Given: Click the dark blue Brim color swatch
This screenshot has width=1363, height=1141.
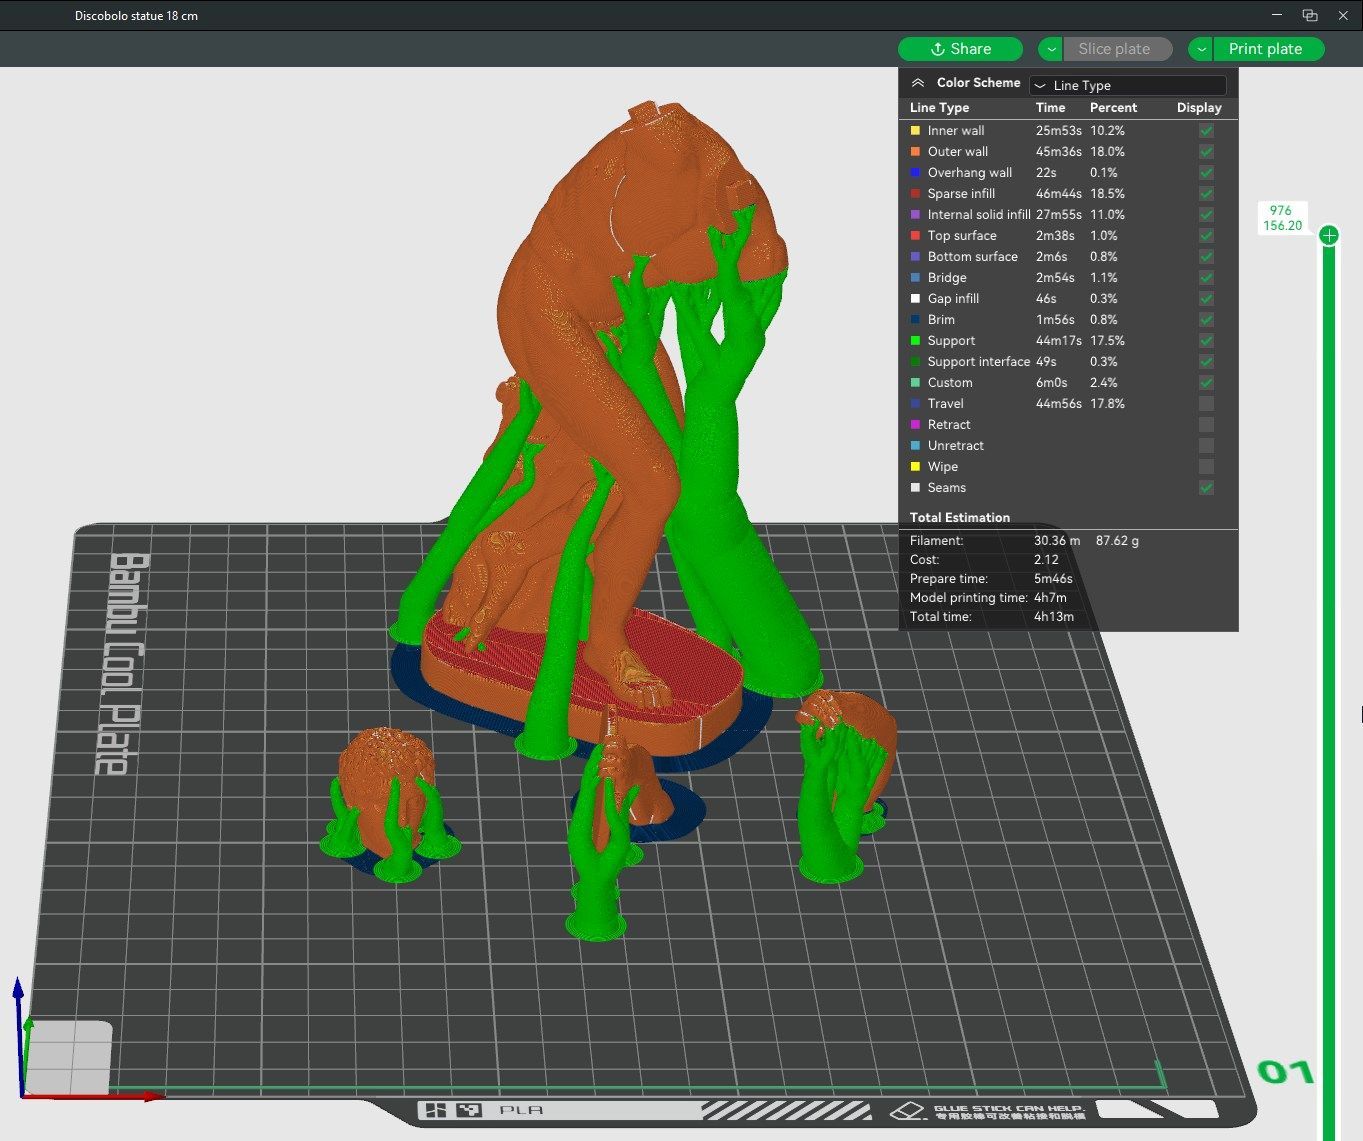Looking at the screenshot, I should coord(915,320).
